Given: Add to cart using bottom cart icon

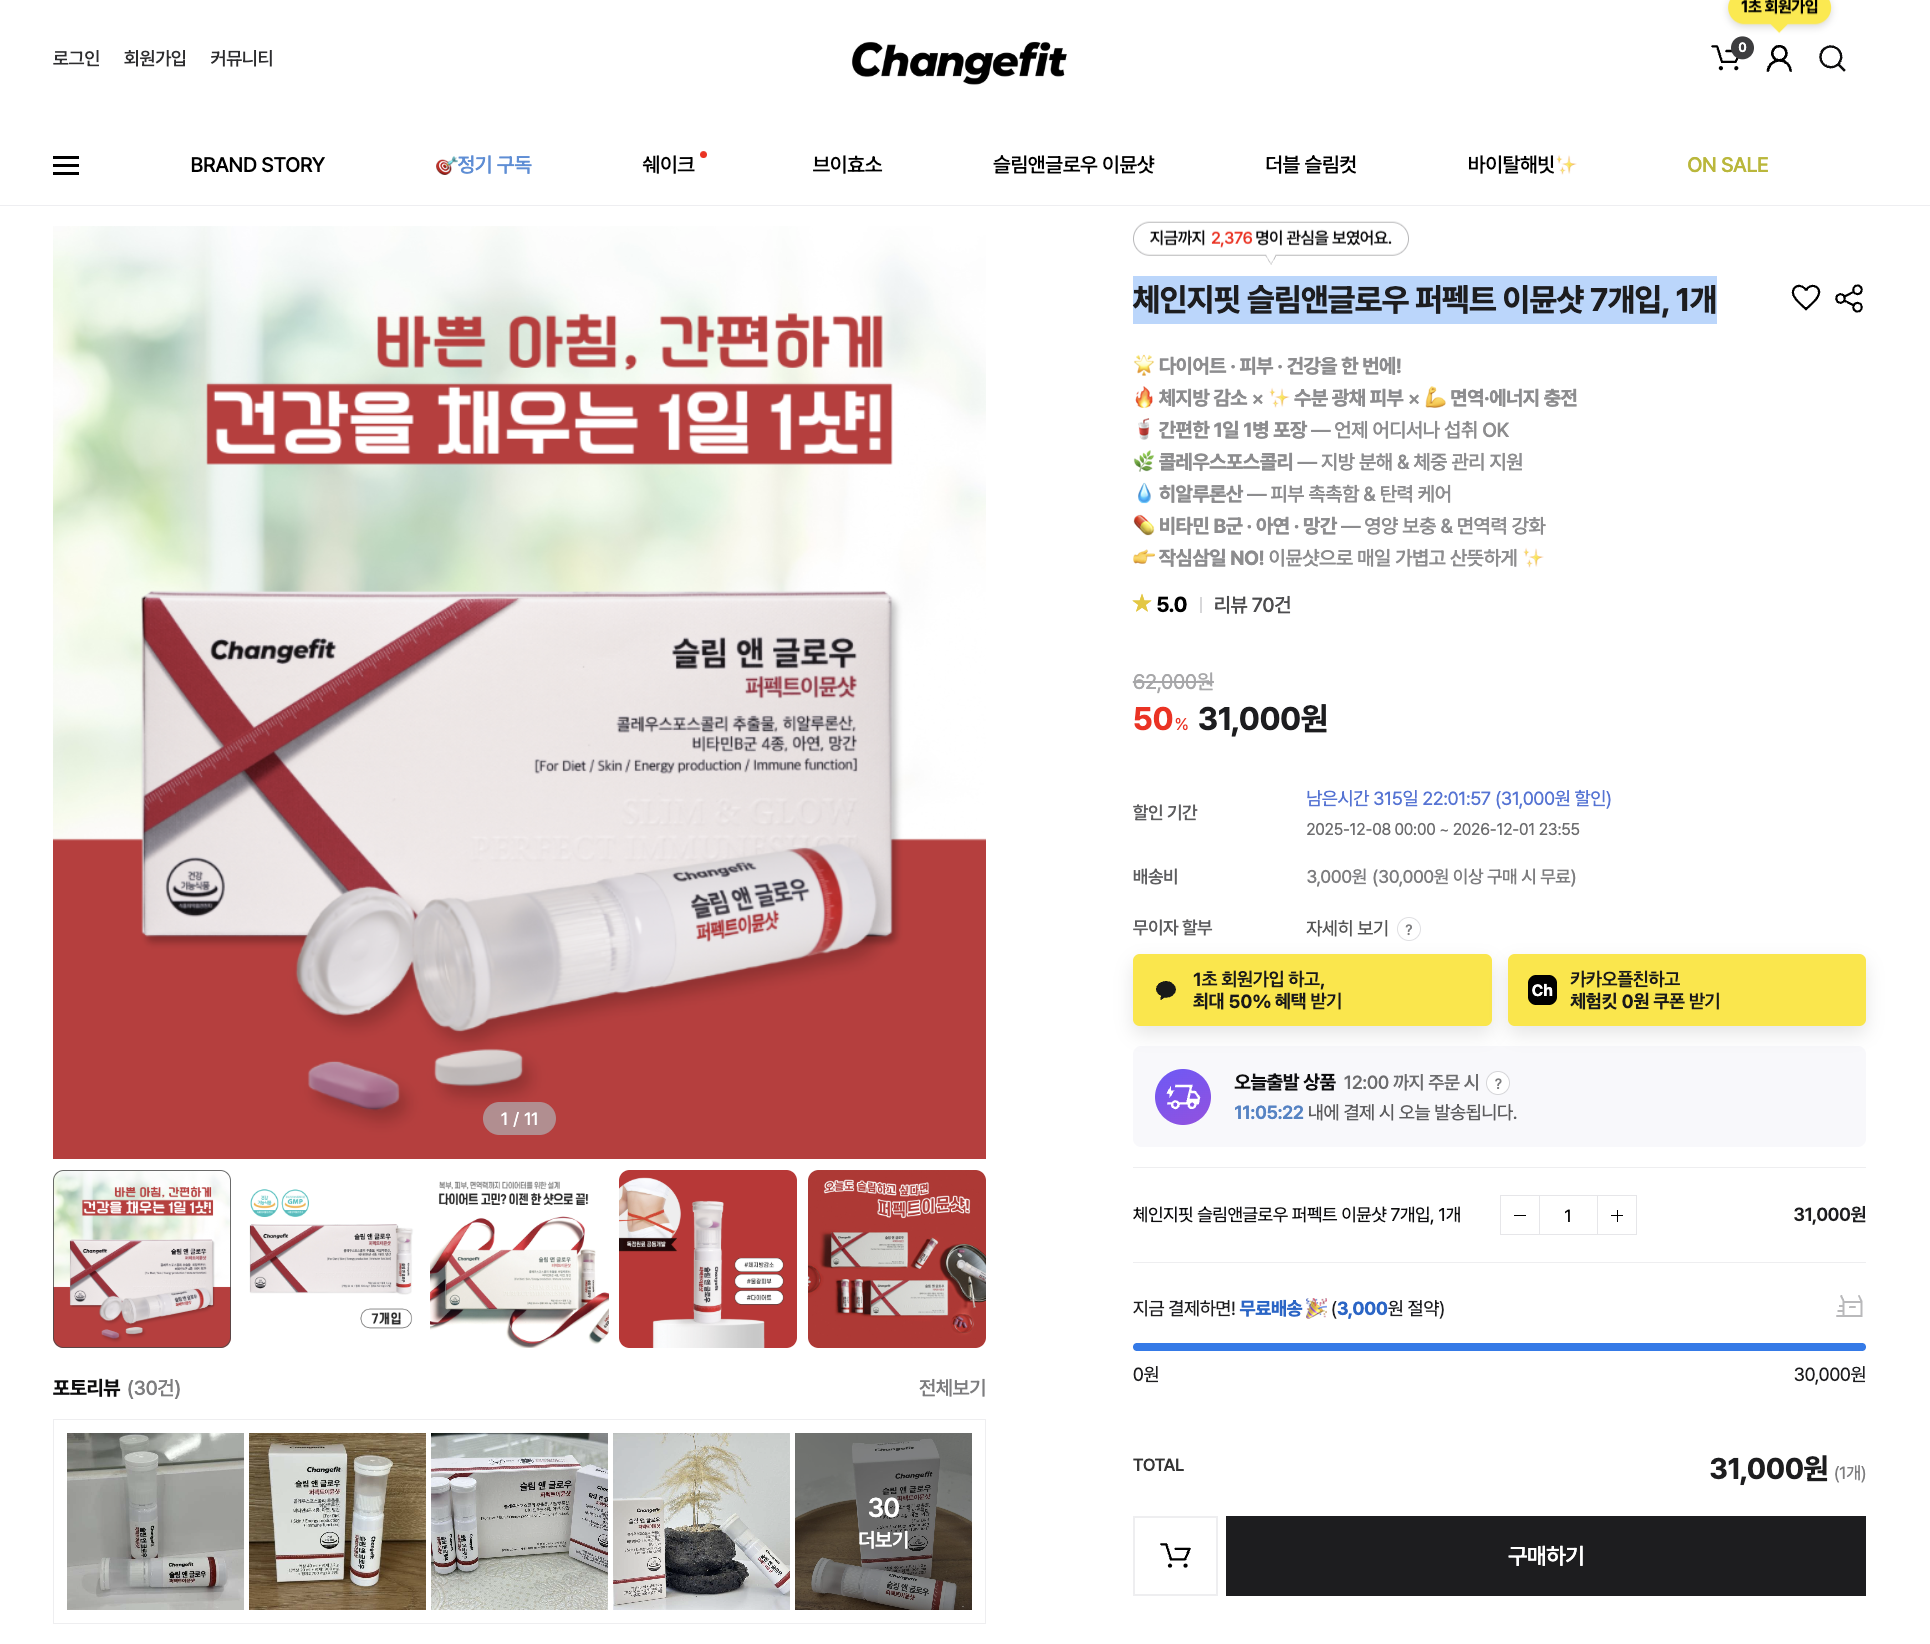Looking at the screenshot, I should [x=1175, y=1555].
